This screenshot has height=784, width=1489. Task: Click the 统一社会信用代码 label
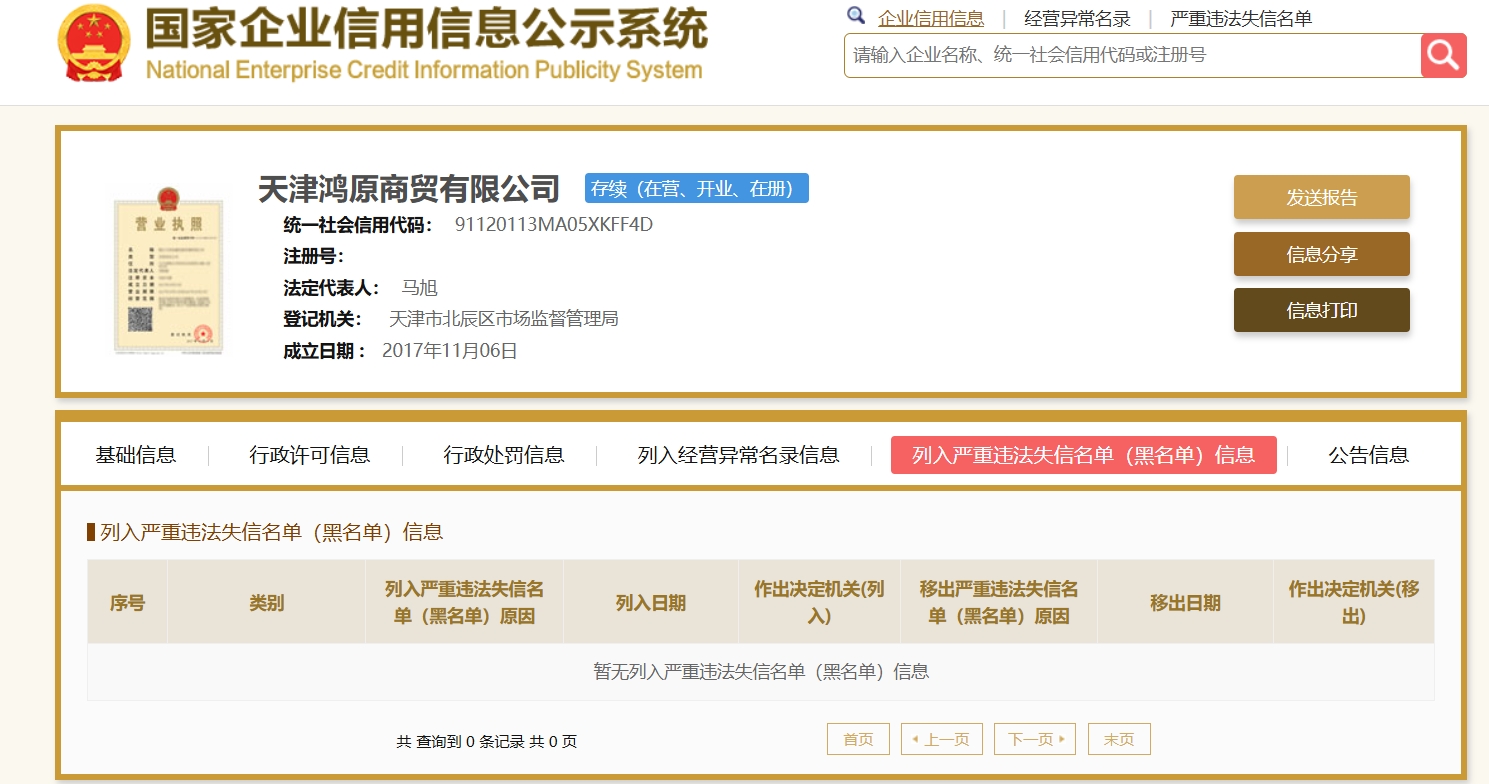(x=358, y=224)
